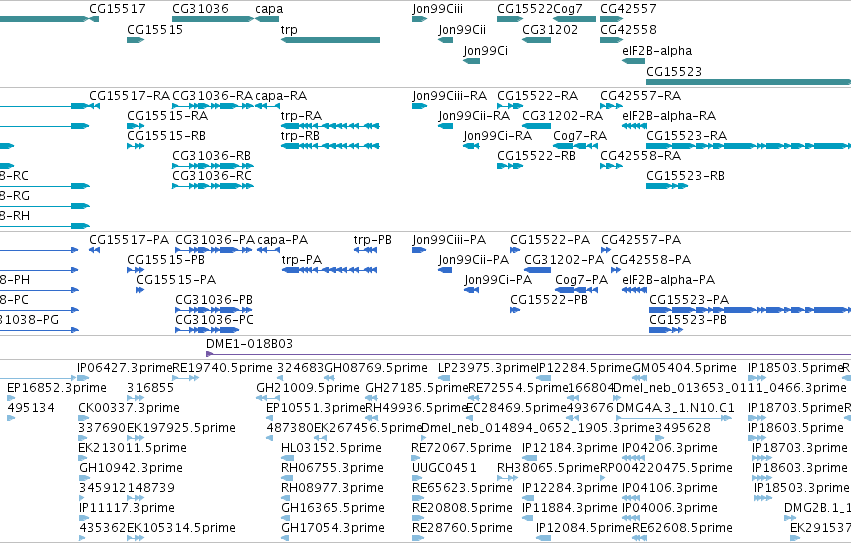Screen dimensions: 851x543
Task: Select protein CG31036-PB glyph
Action: [214, 310]
